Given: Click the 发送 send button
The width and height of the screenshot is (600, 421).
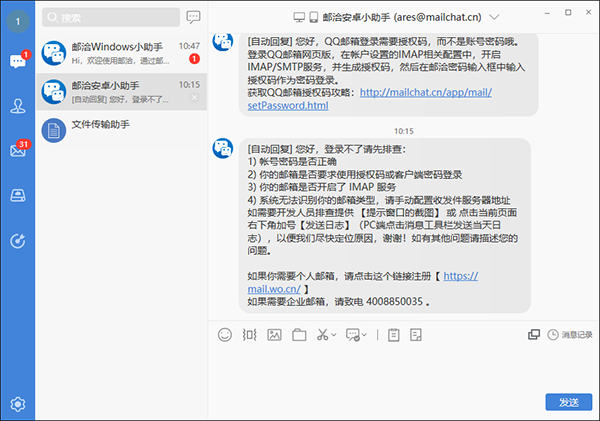Looking at the screenshot, I should pyautogui.click(x=569, y=402).
